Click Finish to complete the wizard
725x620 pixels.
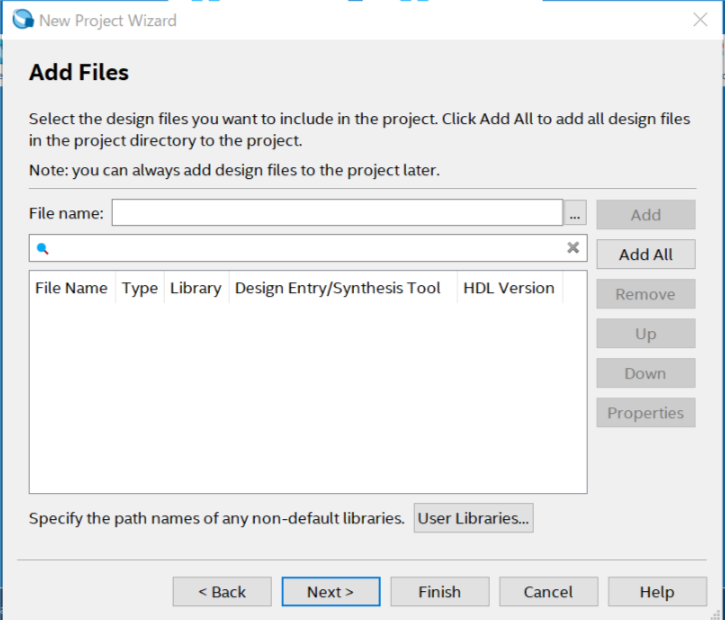coord(439,592)
